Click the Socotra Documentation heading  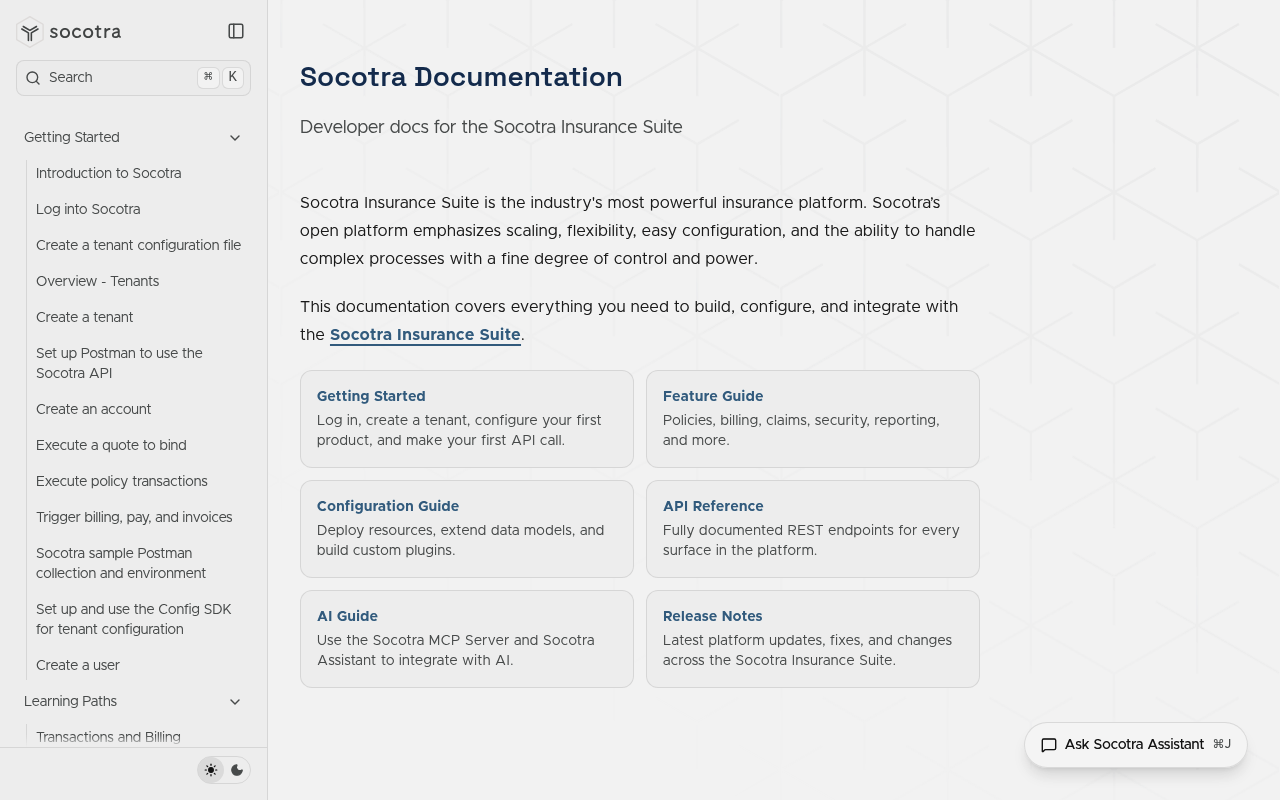pyautogui.click(x=461, y=77)
